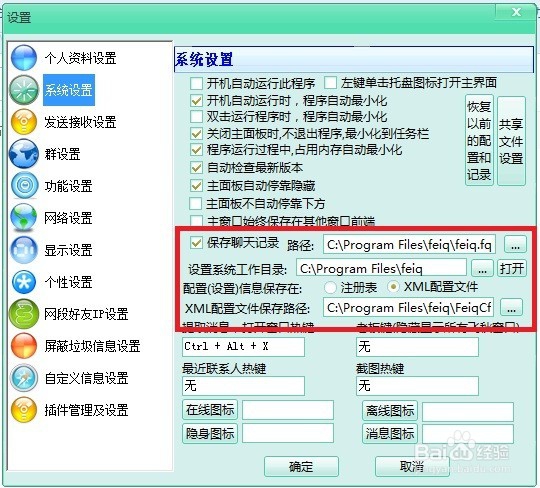This screenshot has width=540, height=488.
Task: Click the field next to 隐身图标
Action: [288, 433]
